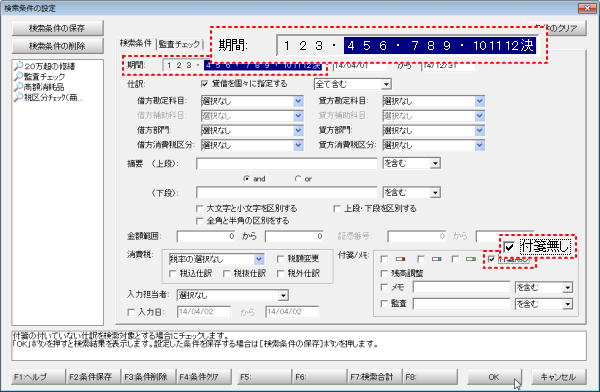Switch to the 検索条件 tab

pos(136,43)
